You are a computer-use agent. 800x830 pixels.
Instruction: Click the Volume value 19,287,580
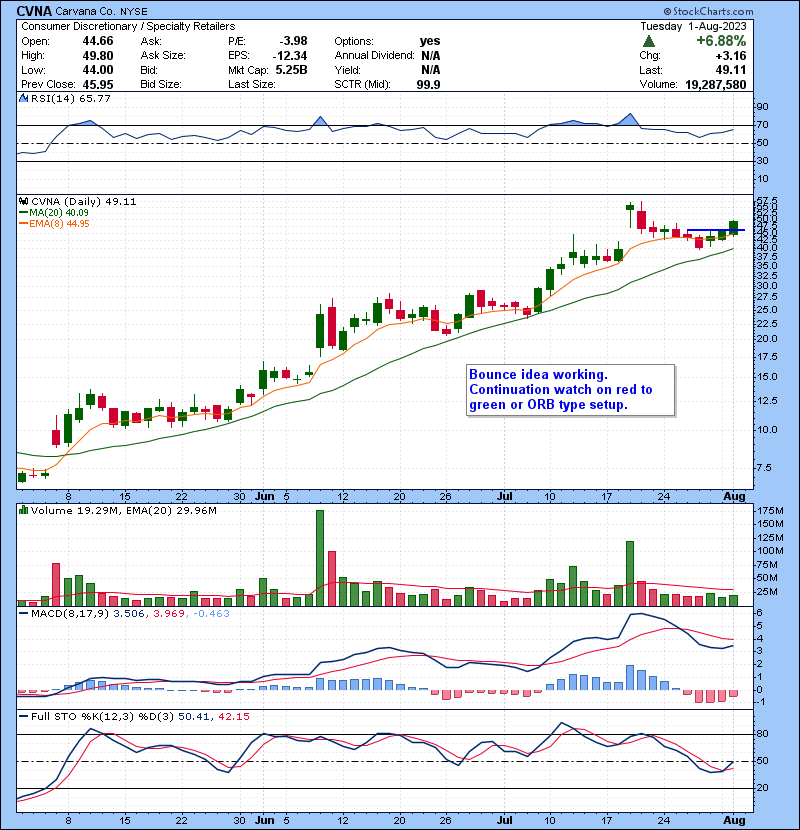coord(716,84)
